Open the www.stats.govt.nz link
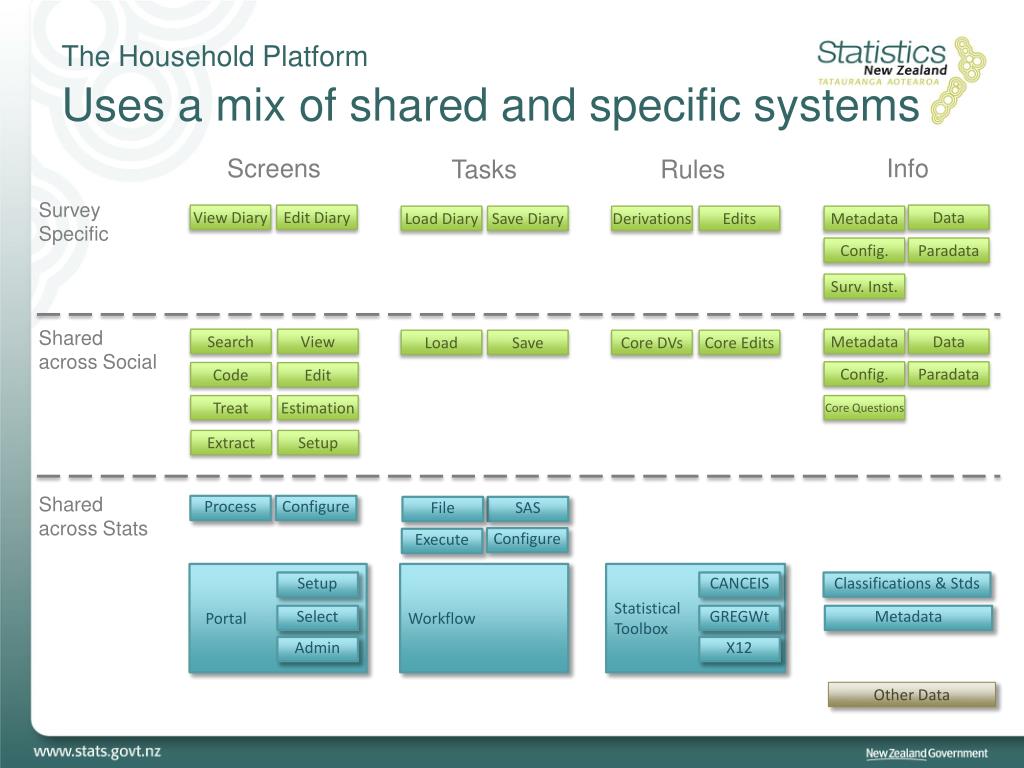1024x768 pixels. pyautogui.click(x=97, y=751)
